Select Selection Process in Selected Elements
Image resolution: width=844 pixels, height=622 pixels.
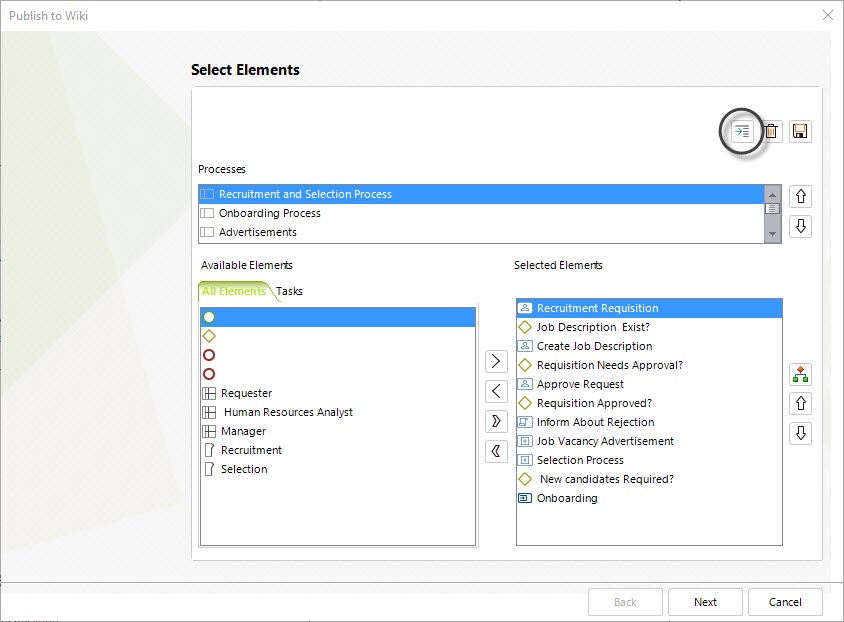coord(649,460)
